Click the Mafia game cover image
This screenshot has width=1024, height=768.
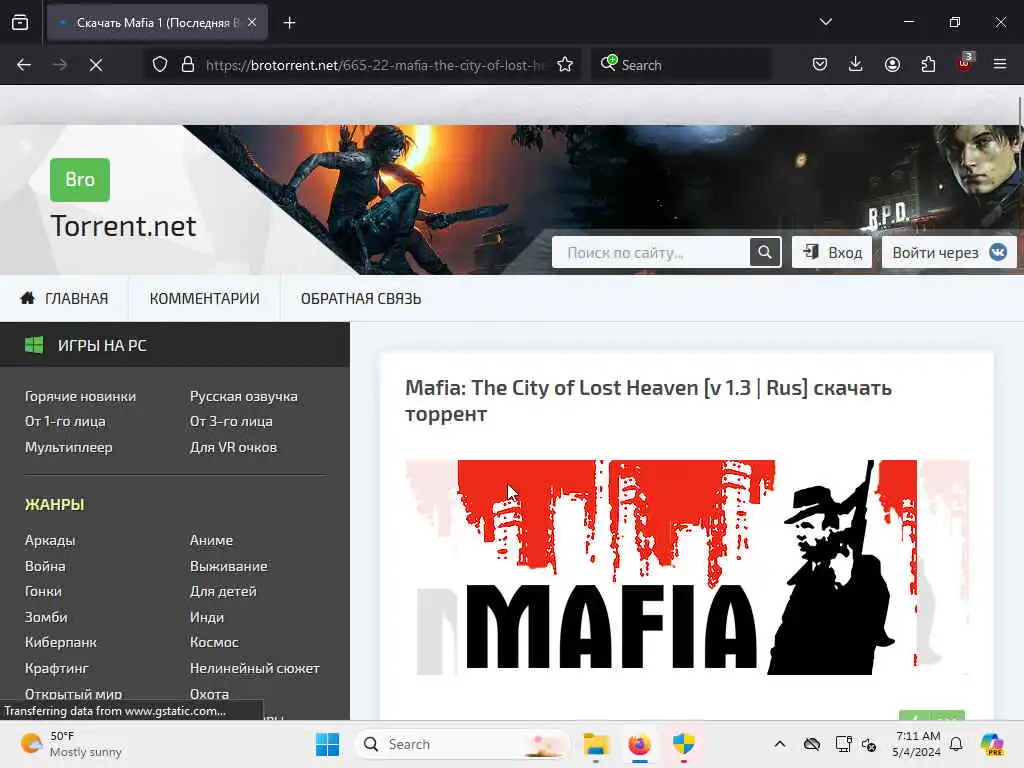click(686, 568)
